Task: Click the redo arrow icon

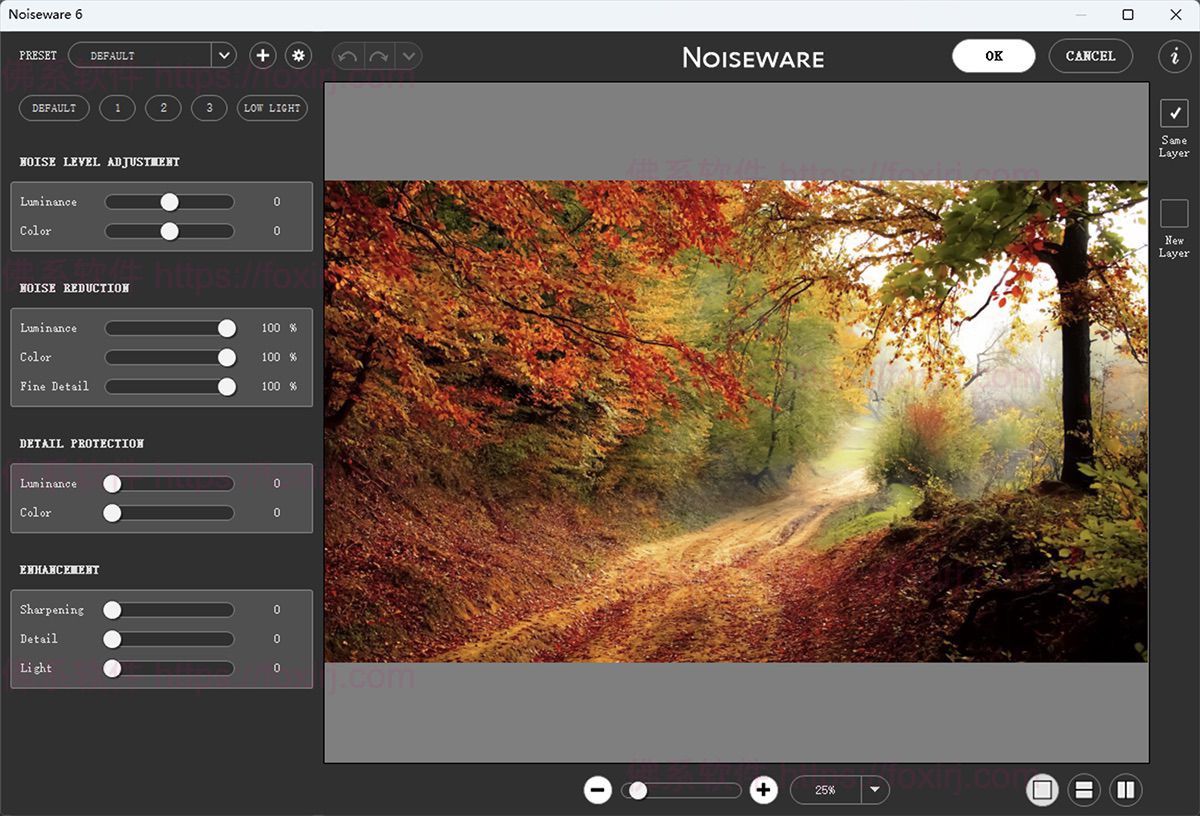Action: point(378,56)
